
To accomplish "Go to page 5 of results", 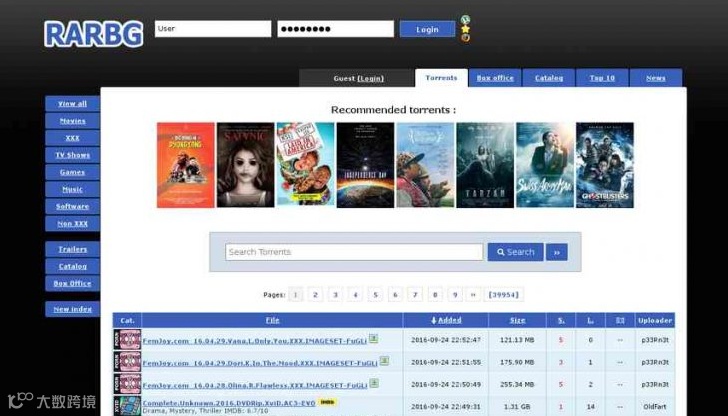I will point(375,295).
